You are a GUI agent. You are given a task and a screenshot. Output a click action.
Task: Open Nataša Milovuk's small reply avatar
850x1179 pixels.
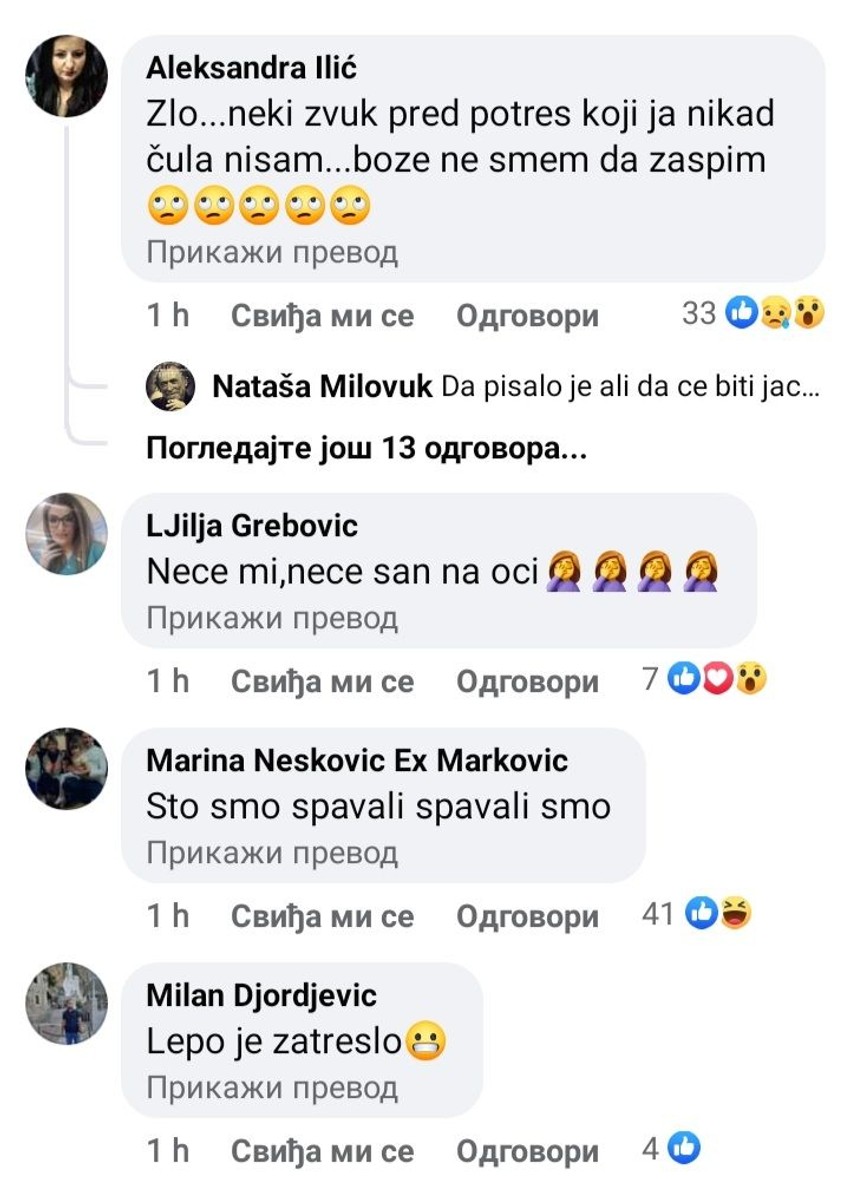(171, 386)
